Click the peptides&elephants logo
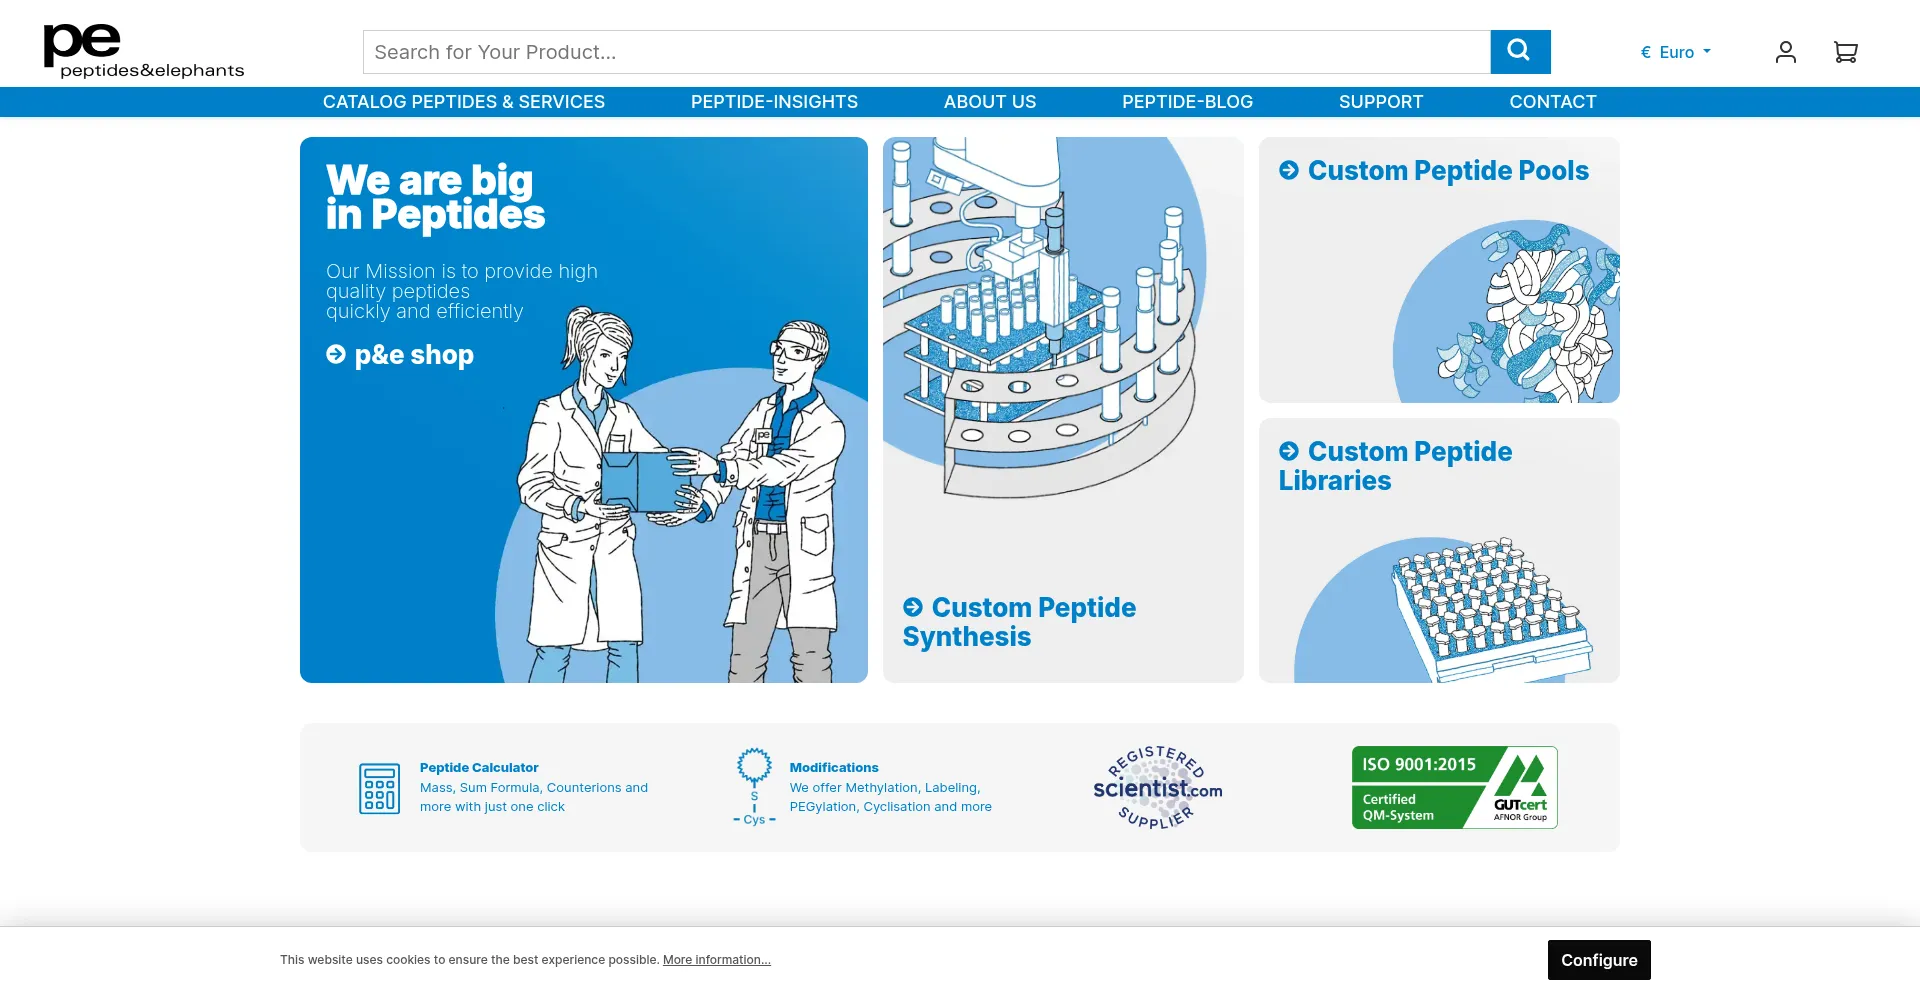 point(143,51)
